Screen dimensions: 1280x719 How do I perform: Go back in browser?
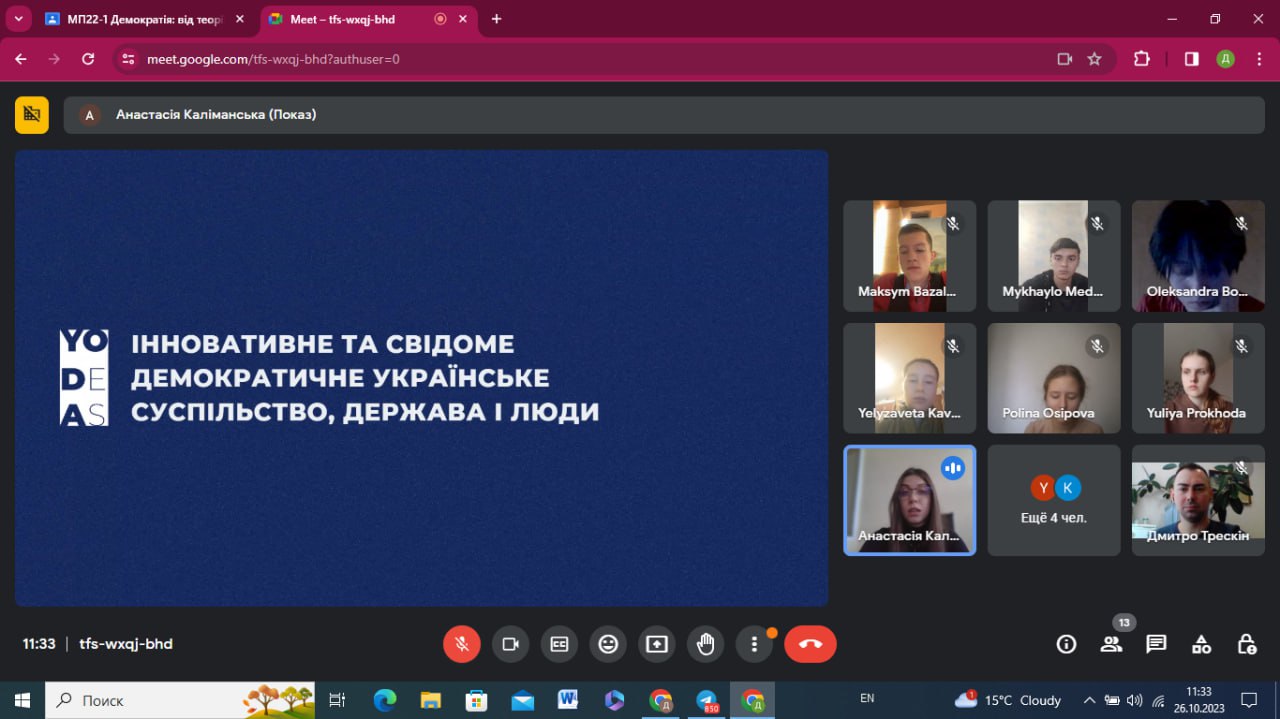pyautogui.click(x=21, y=59)
